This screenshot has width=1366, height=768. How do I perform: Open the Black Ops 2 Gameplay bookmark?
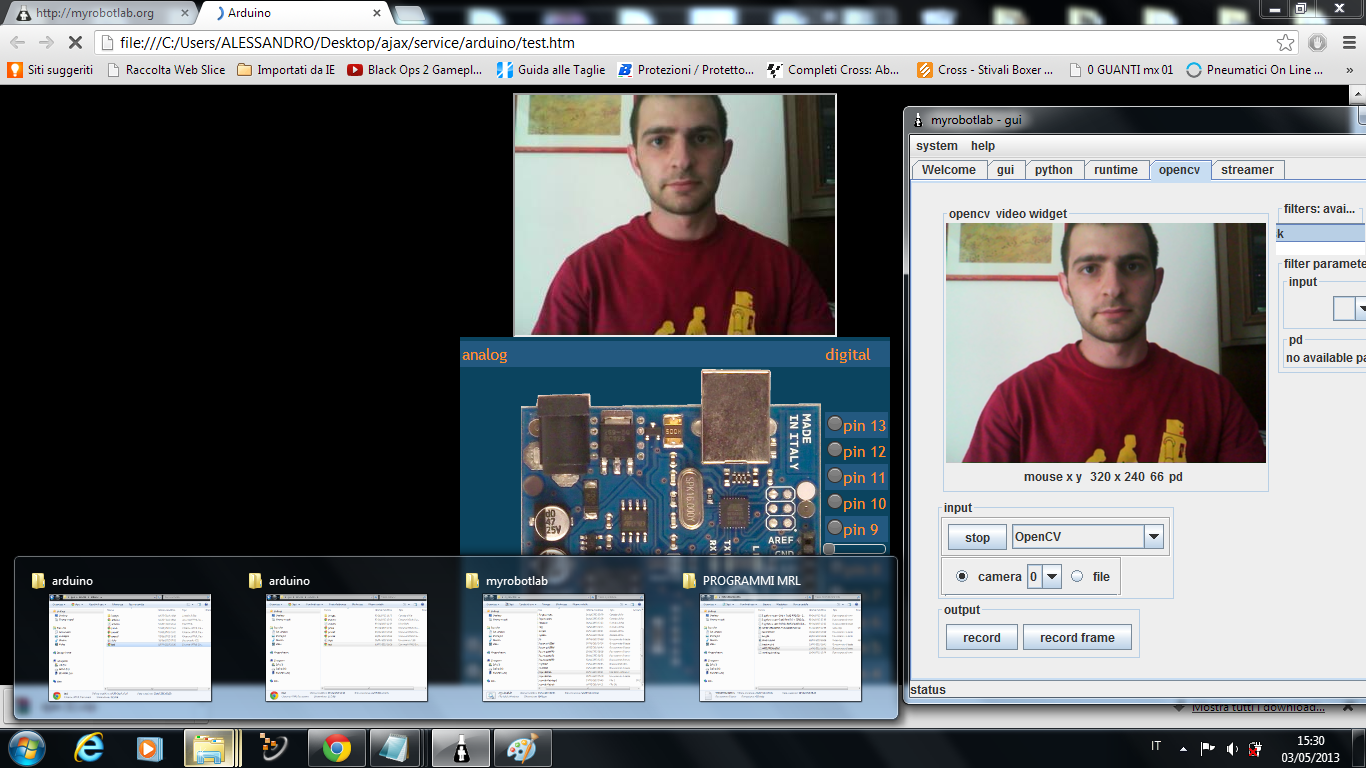pos(415,70)
